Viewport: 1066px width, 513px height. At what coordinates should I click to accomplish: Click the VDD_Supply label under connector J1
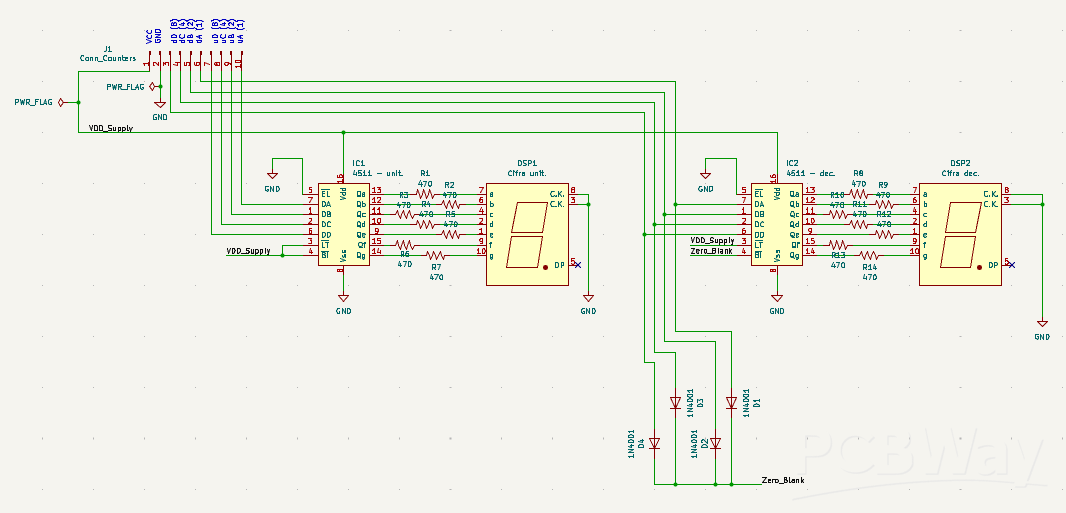[111, 128]
